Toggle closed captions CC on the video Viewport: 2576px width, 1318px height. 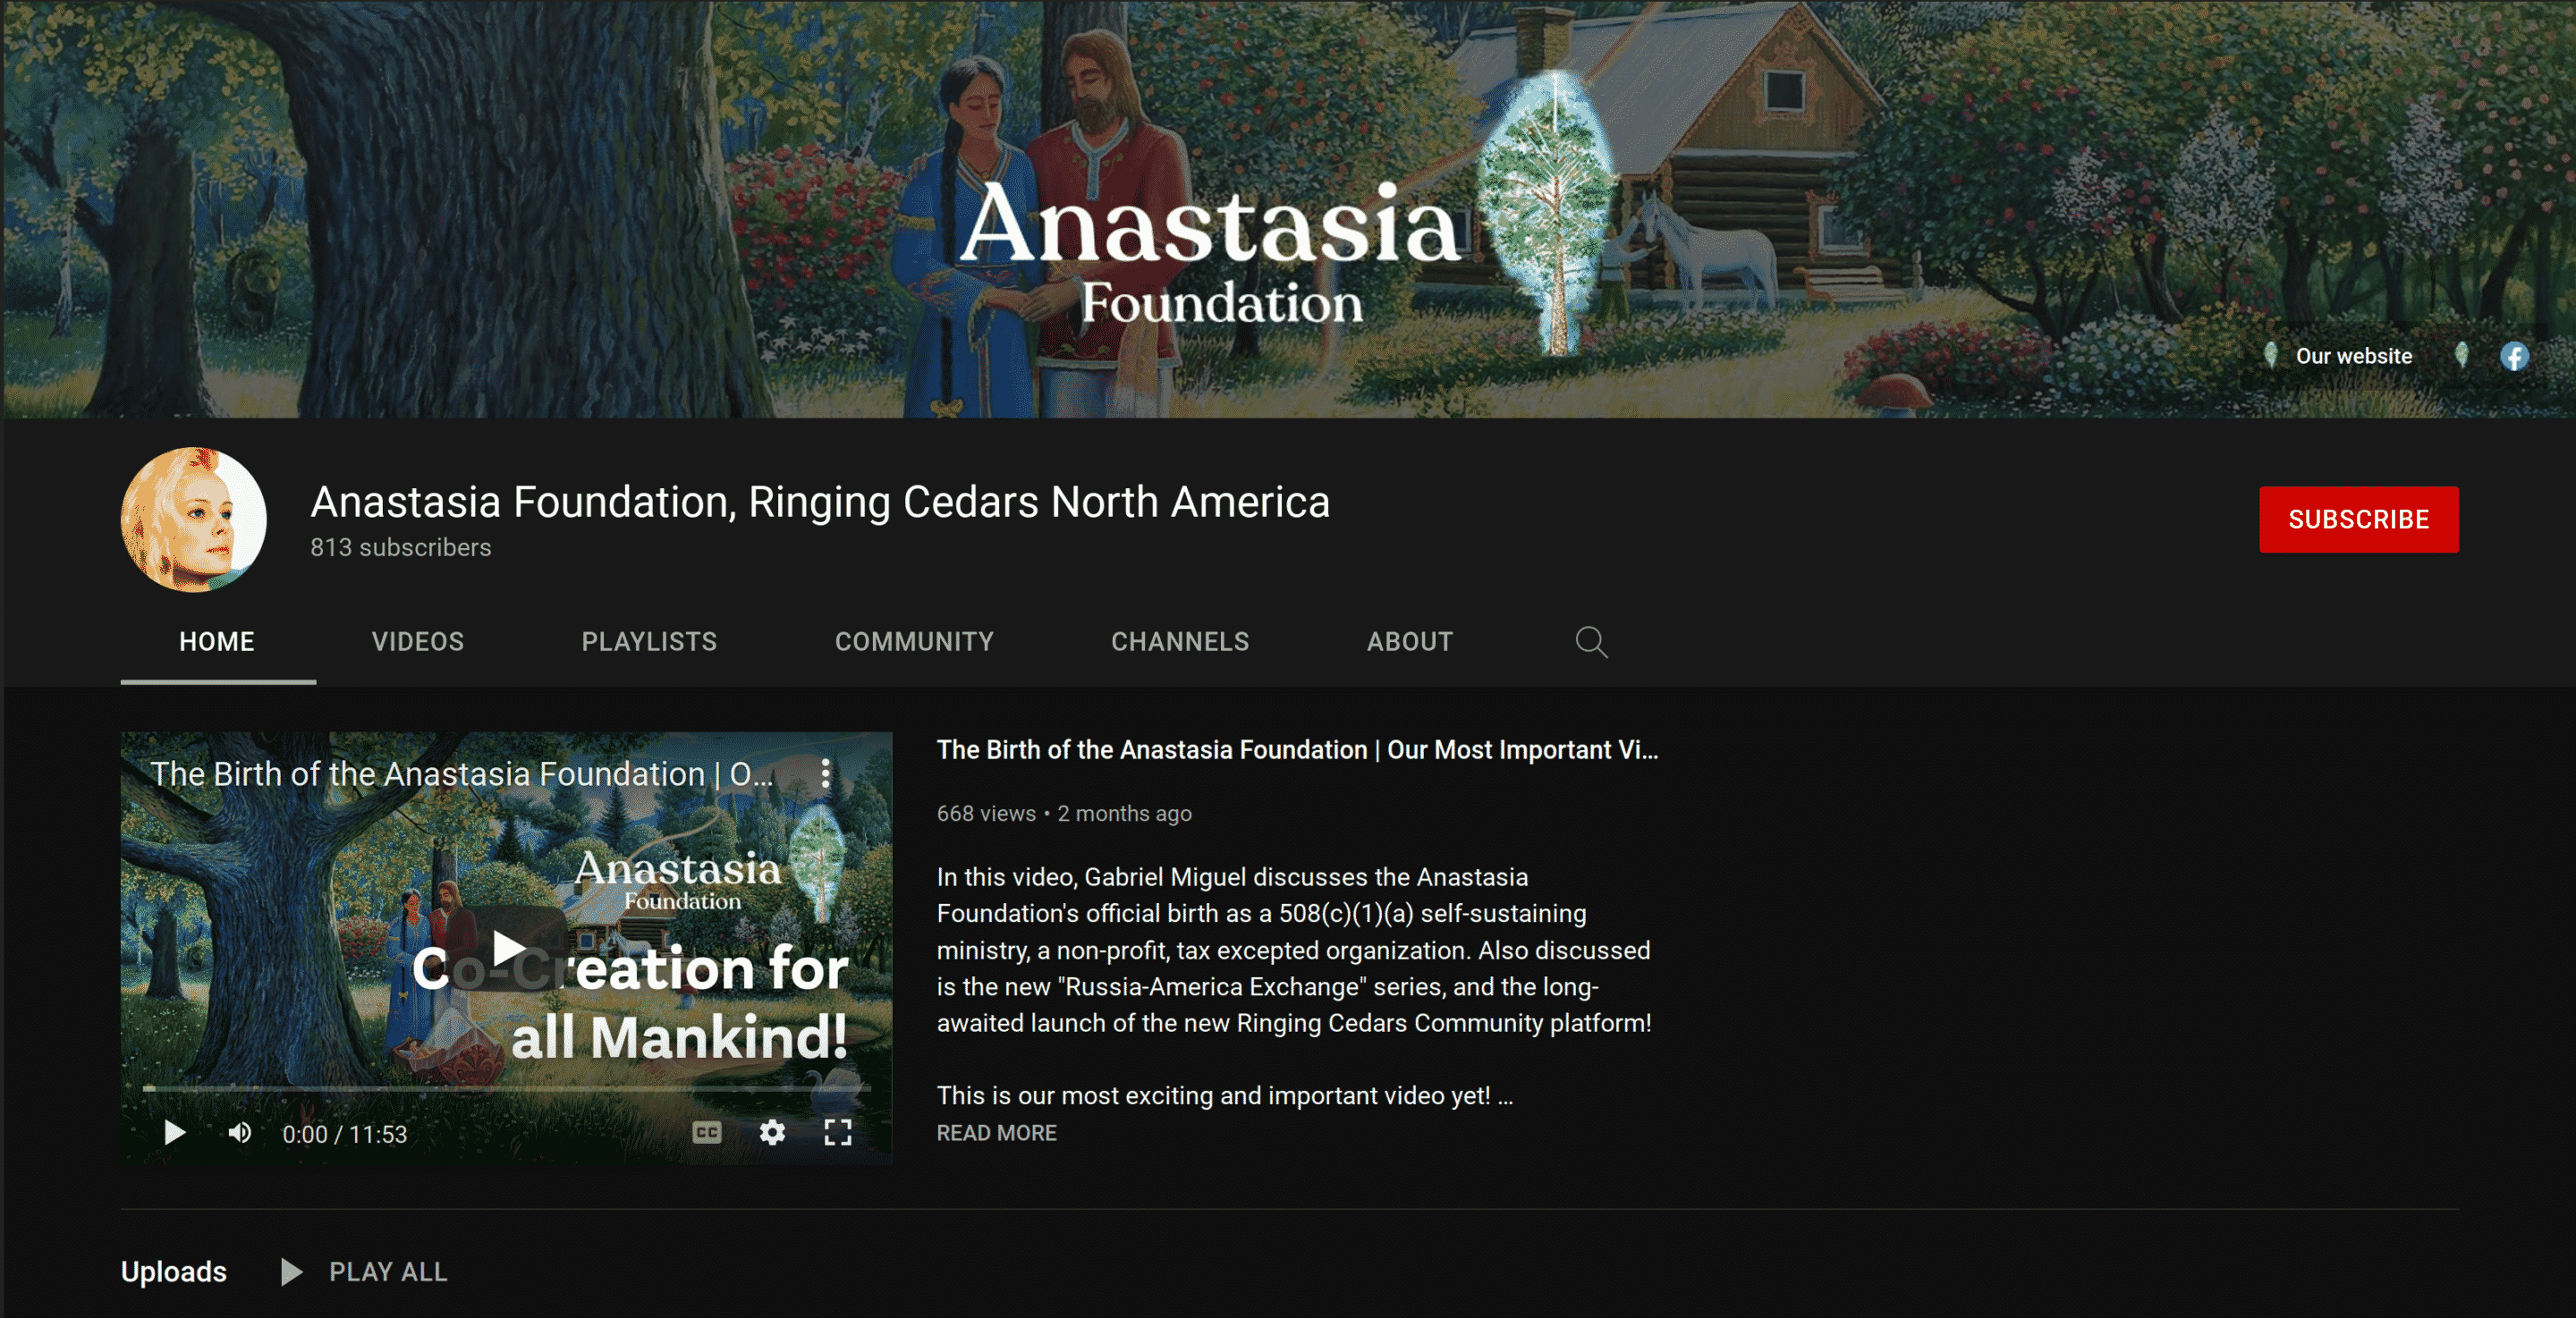tap(707, 1132)
